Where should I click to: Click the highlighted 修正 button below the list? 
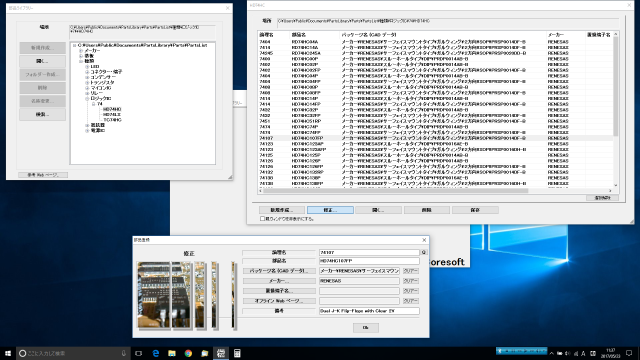tap(330, 210)
